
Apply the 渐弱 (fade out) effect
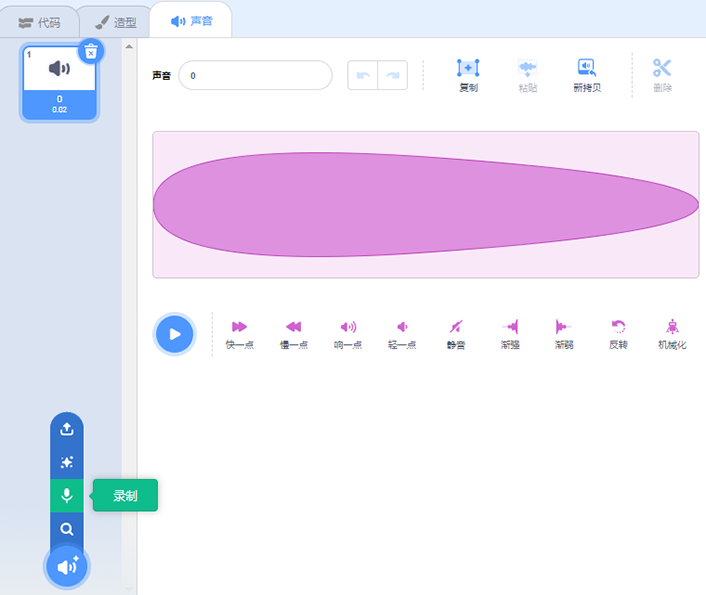pyautogui.click(x=563, y=327)
